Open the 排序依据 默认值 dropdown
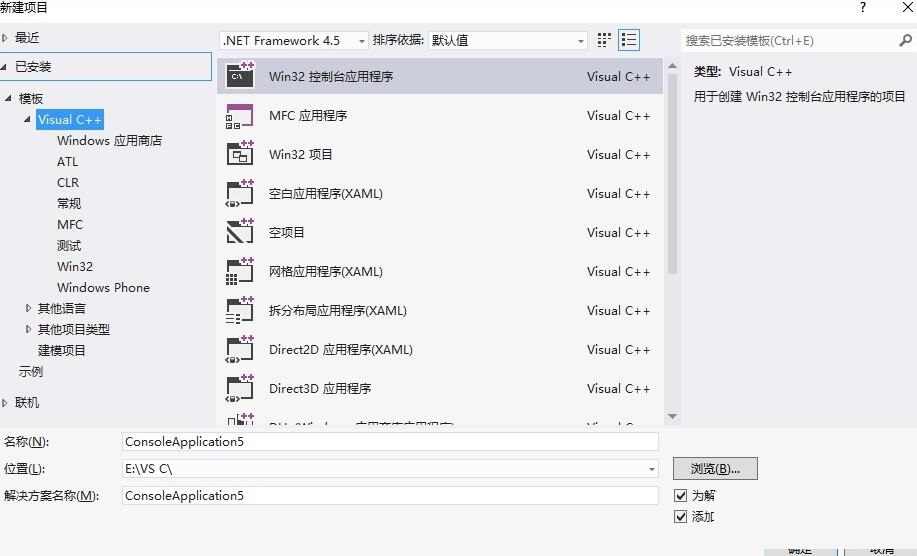The image size is (917, 556). [508, 40]
